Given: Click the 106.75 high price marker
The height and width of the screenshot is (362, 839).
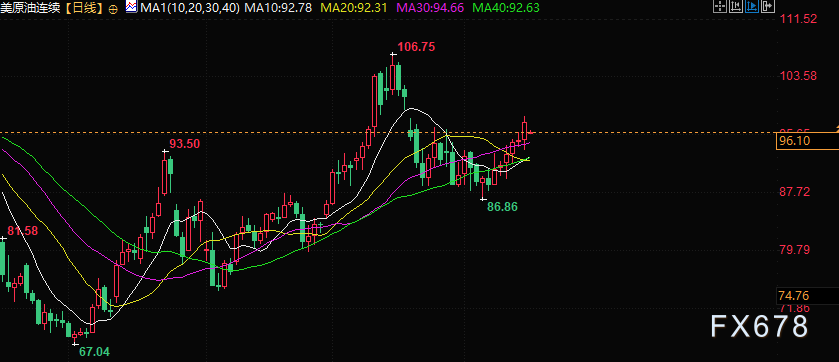Looking at the screenshot, I should pos(416,47).
